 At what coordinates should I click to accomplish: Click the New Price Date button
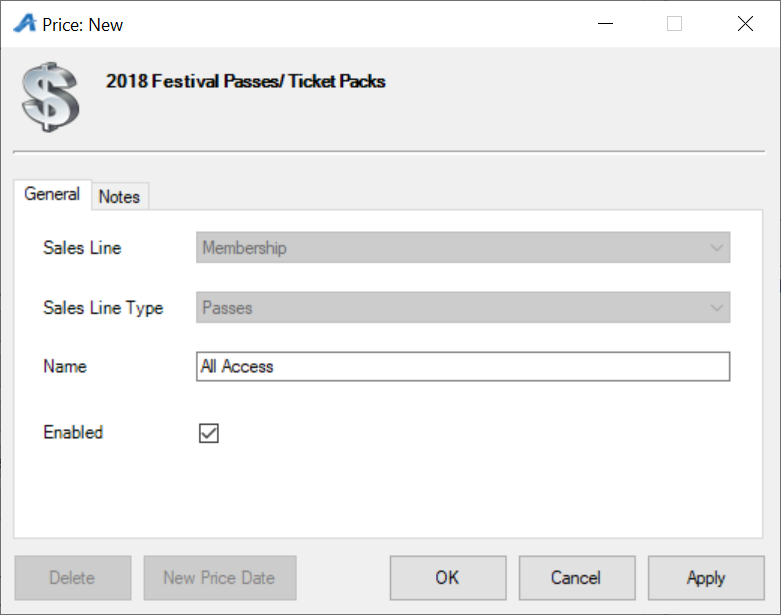pyautogui.click(x=220, y=578)
